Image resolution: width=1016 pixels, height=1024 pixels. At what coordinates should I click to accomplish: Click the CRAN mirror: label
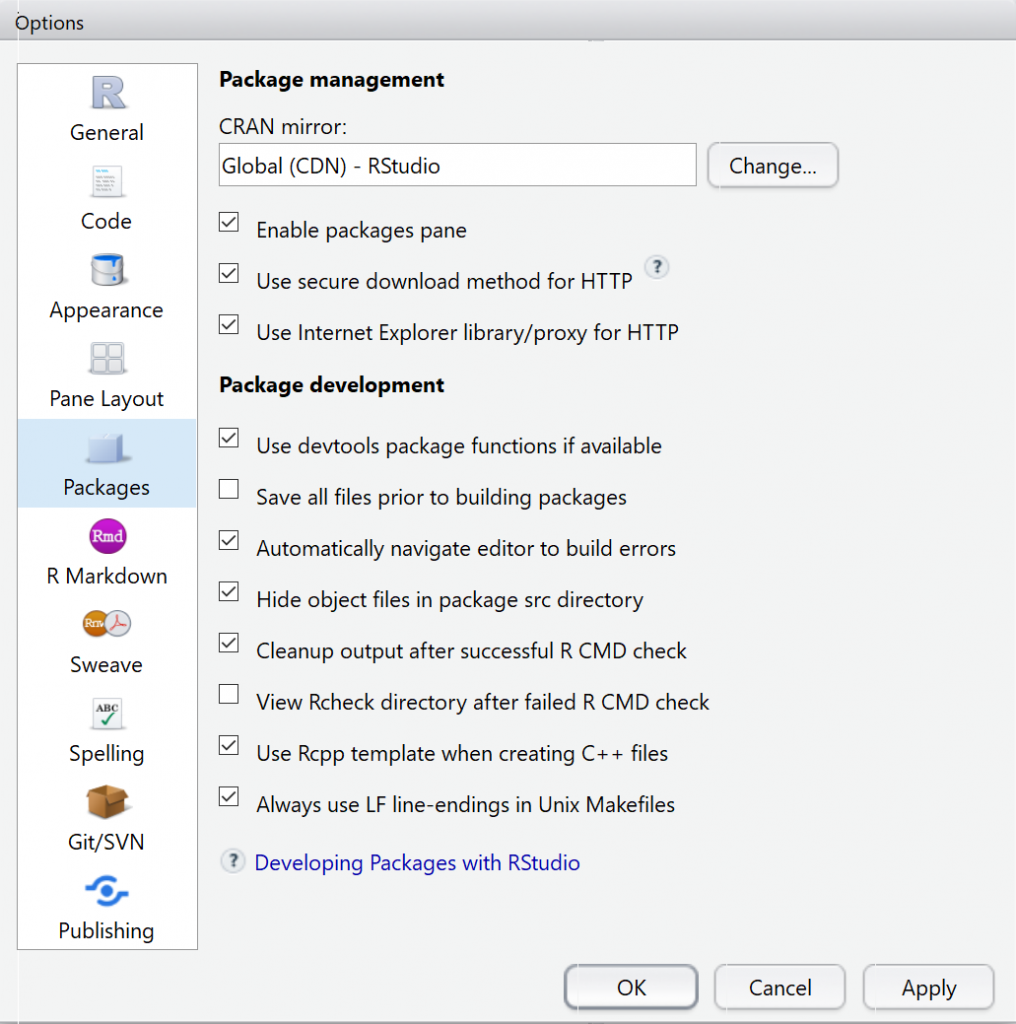coord(283,127)
